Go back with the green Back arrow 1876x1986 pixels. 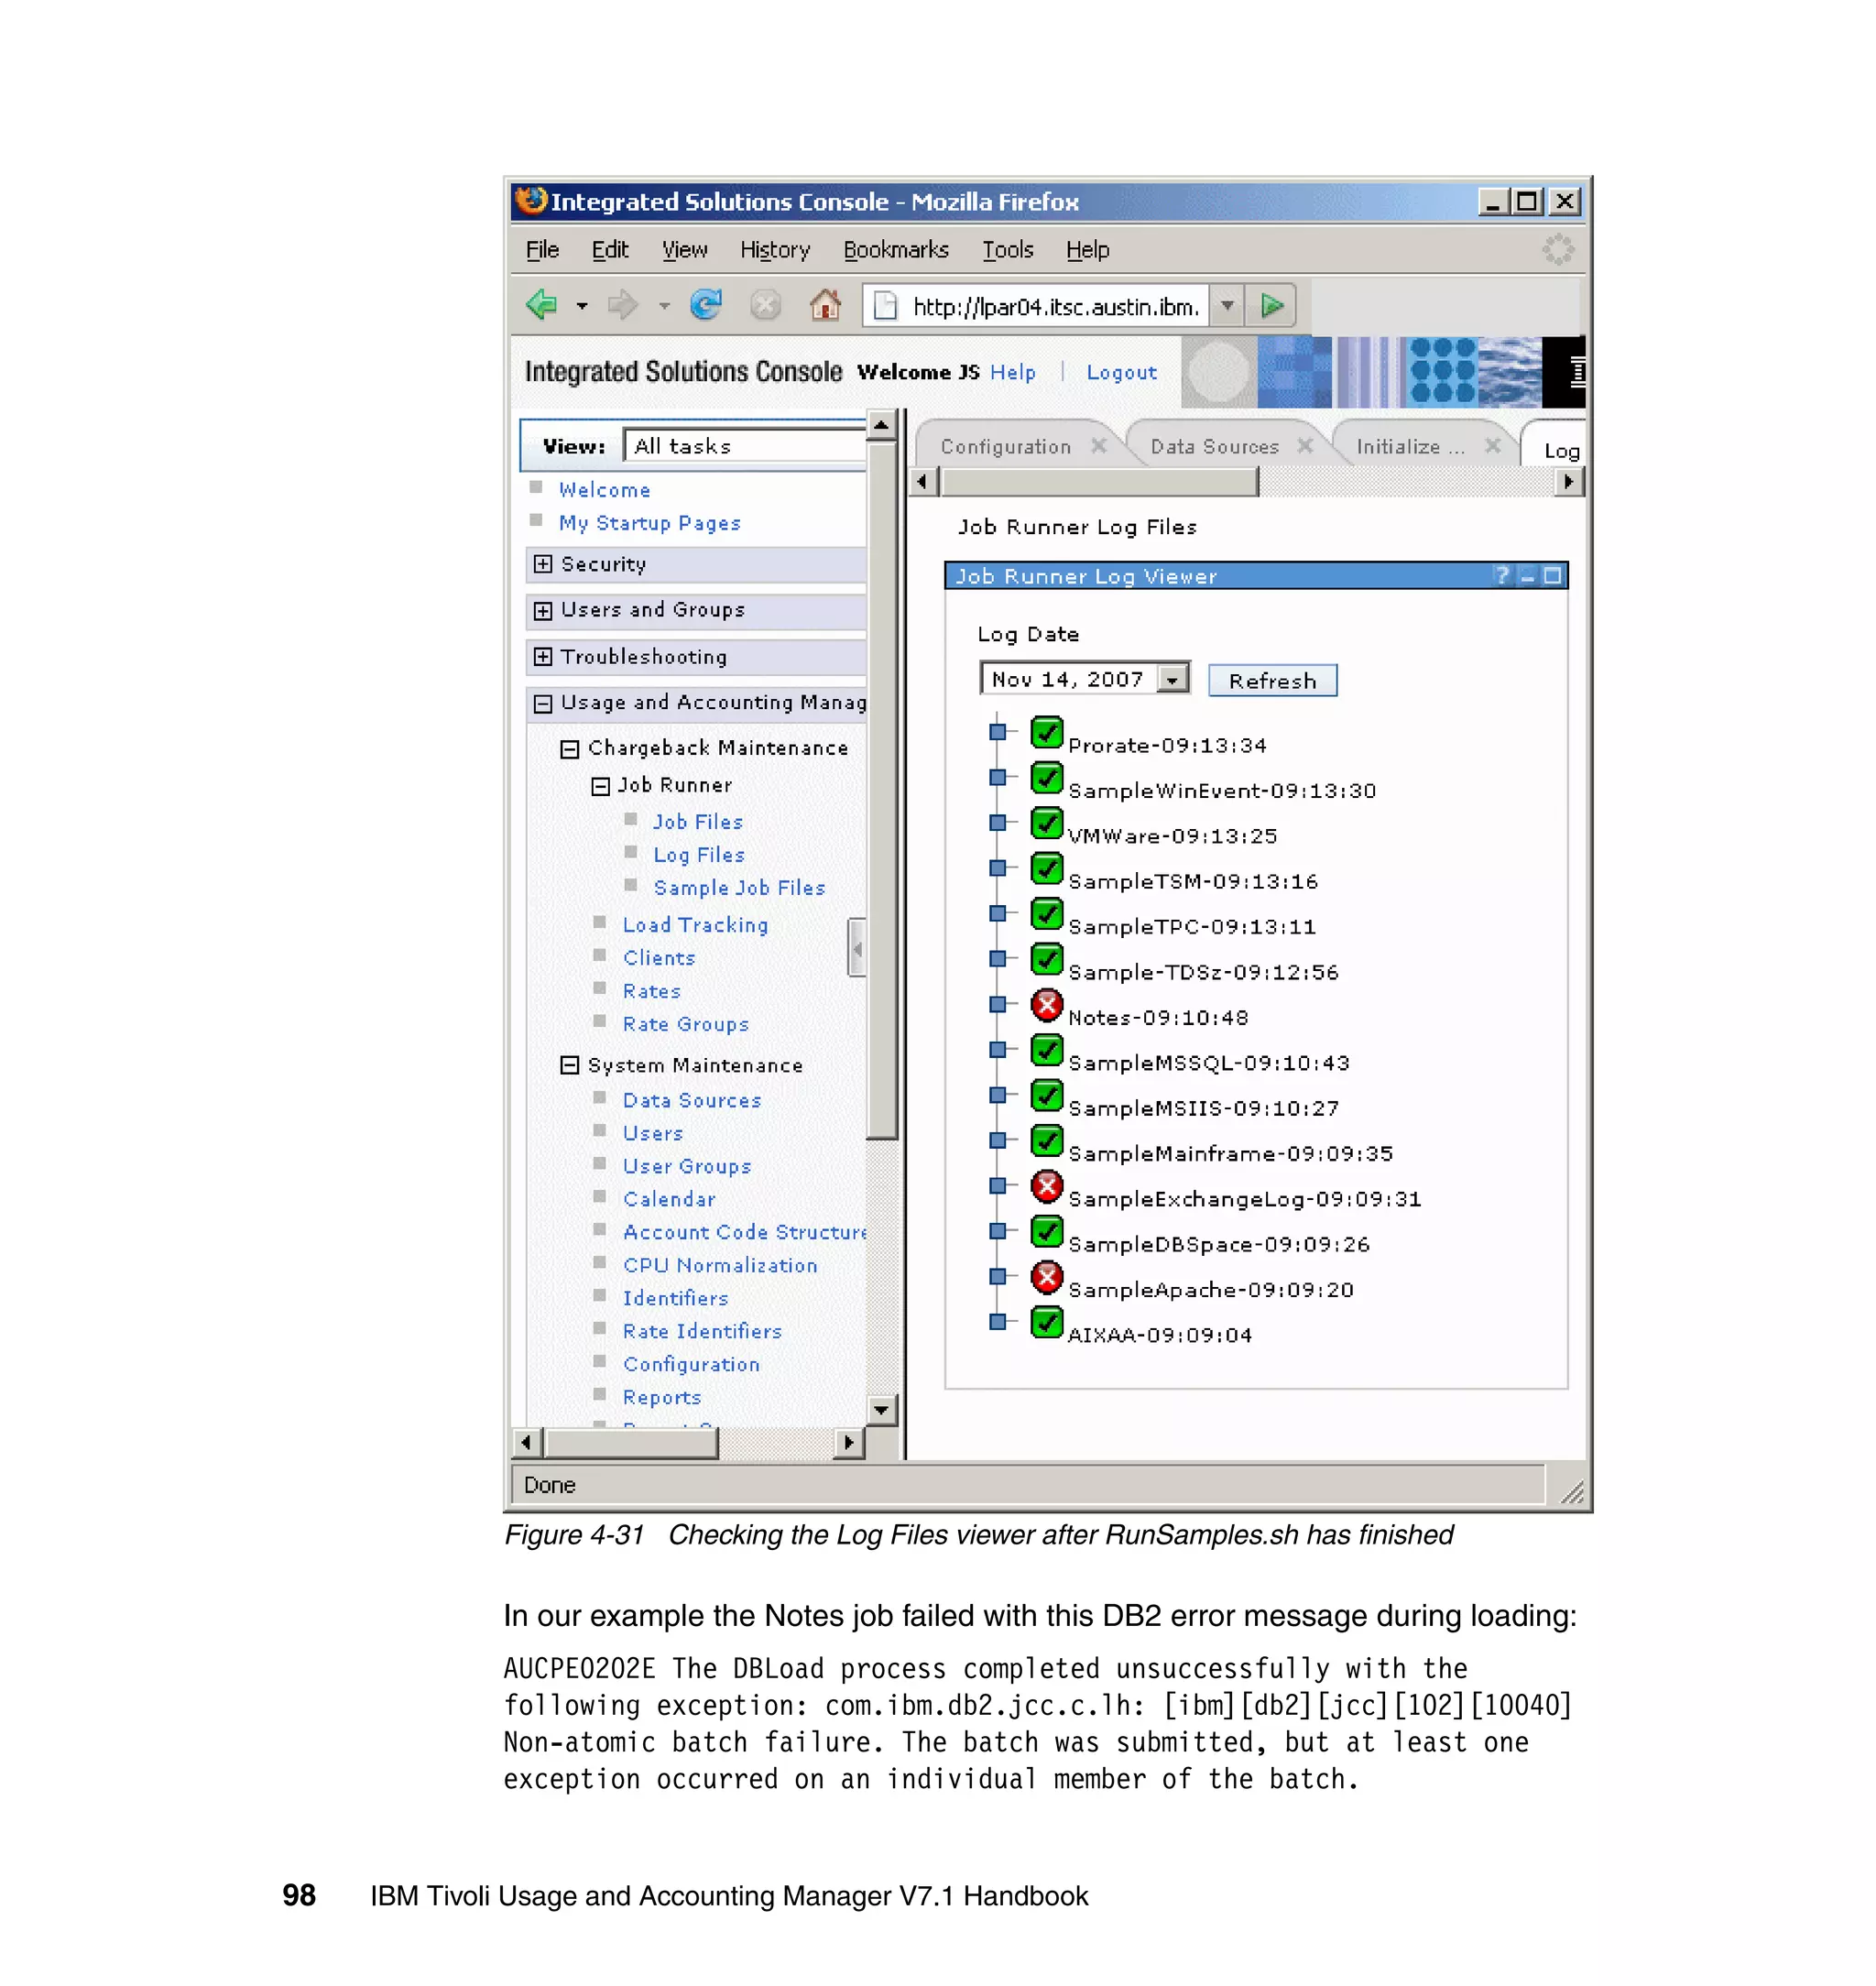click(x=543, y=304)
